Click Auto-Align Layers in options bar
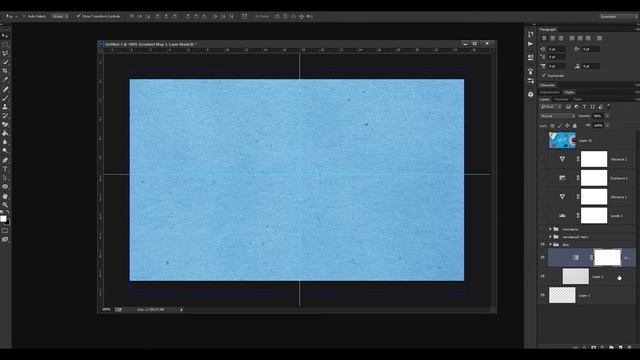640x360 pixels. (244, 16)
